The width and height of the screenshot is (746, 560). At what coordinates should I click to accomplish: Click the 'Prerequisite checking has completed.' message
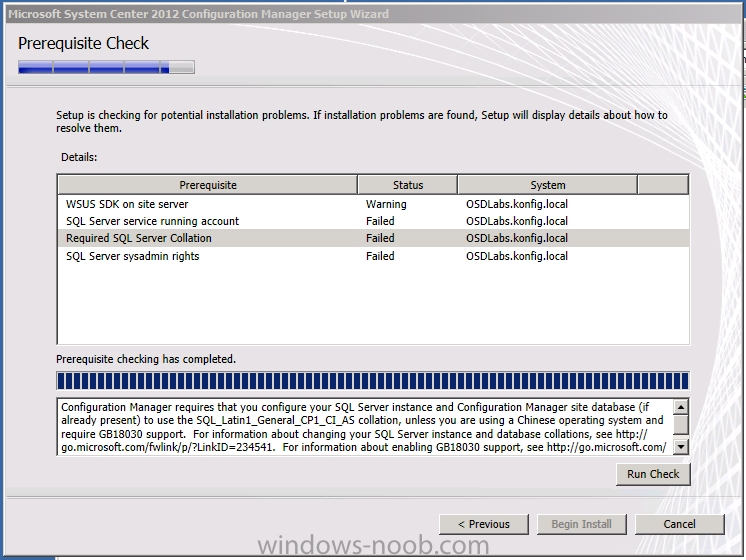[x=146, y=359]
